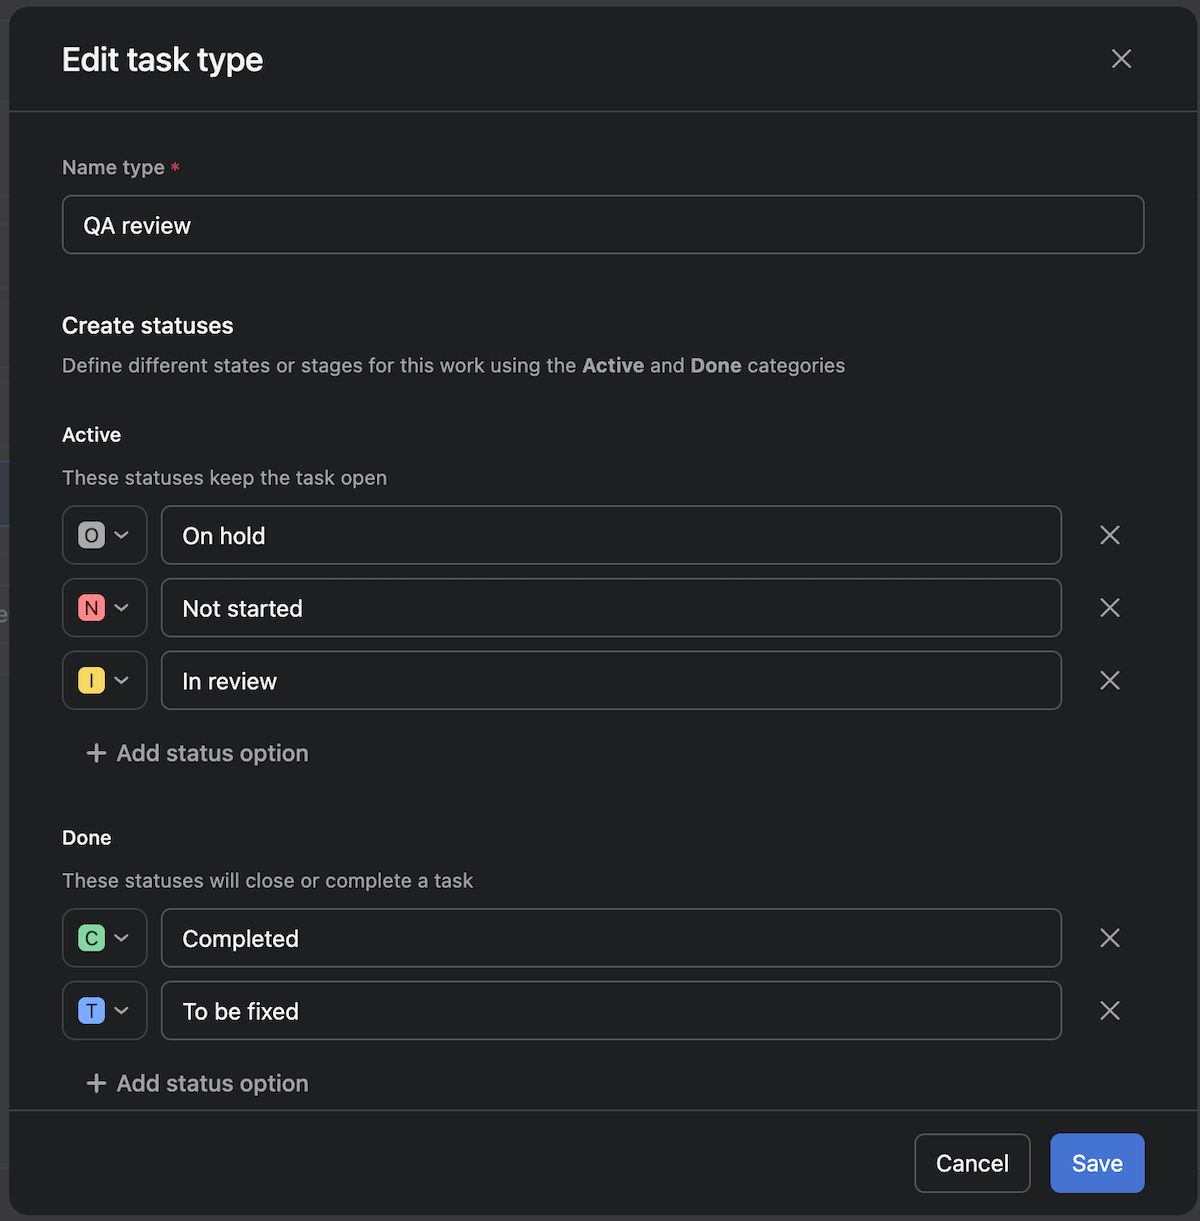Screen dimensions: 1200x1221
Task: Open the "Completed" status color dropdown
Action: [104, 938]
